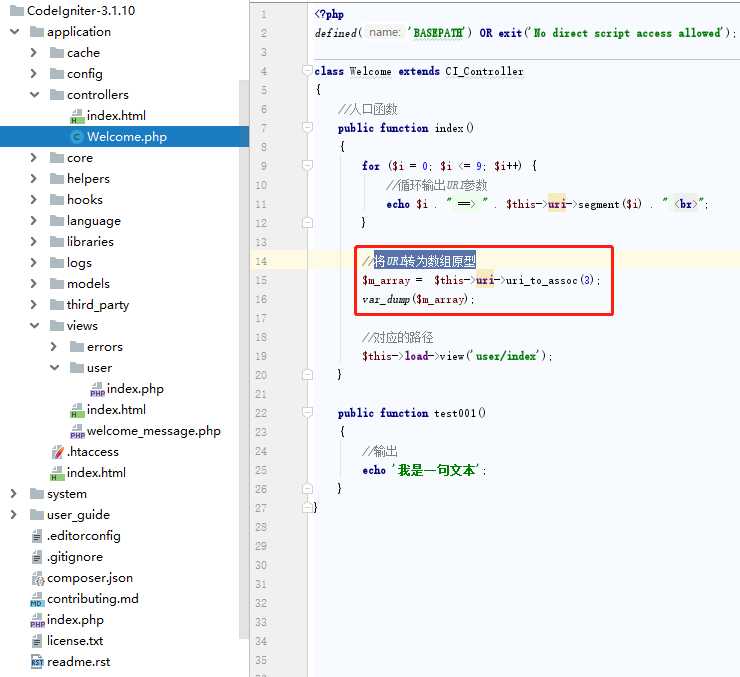Expand the helpers folder arrow
The image size is (740, 677).
point(34,178)
